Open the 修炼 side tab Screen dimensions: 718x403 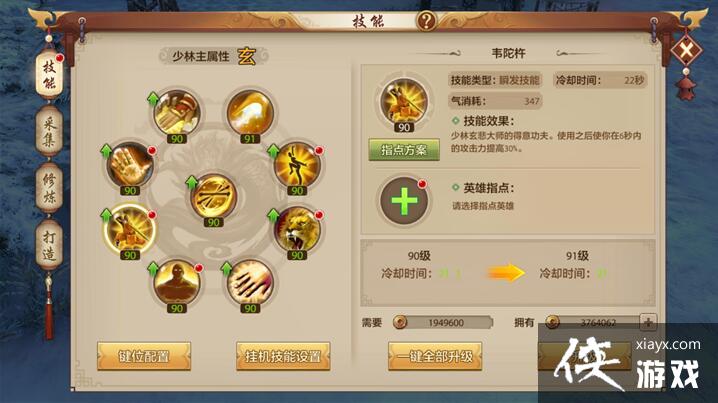(x=49, y=188)
